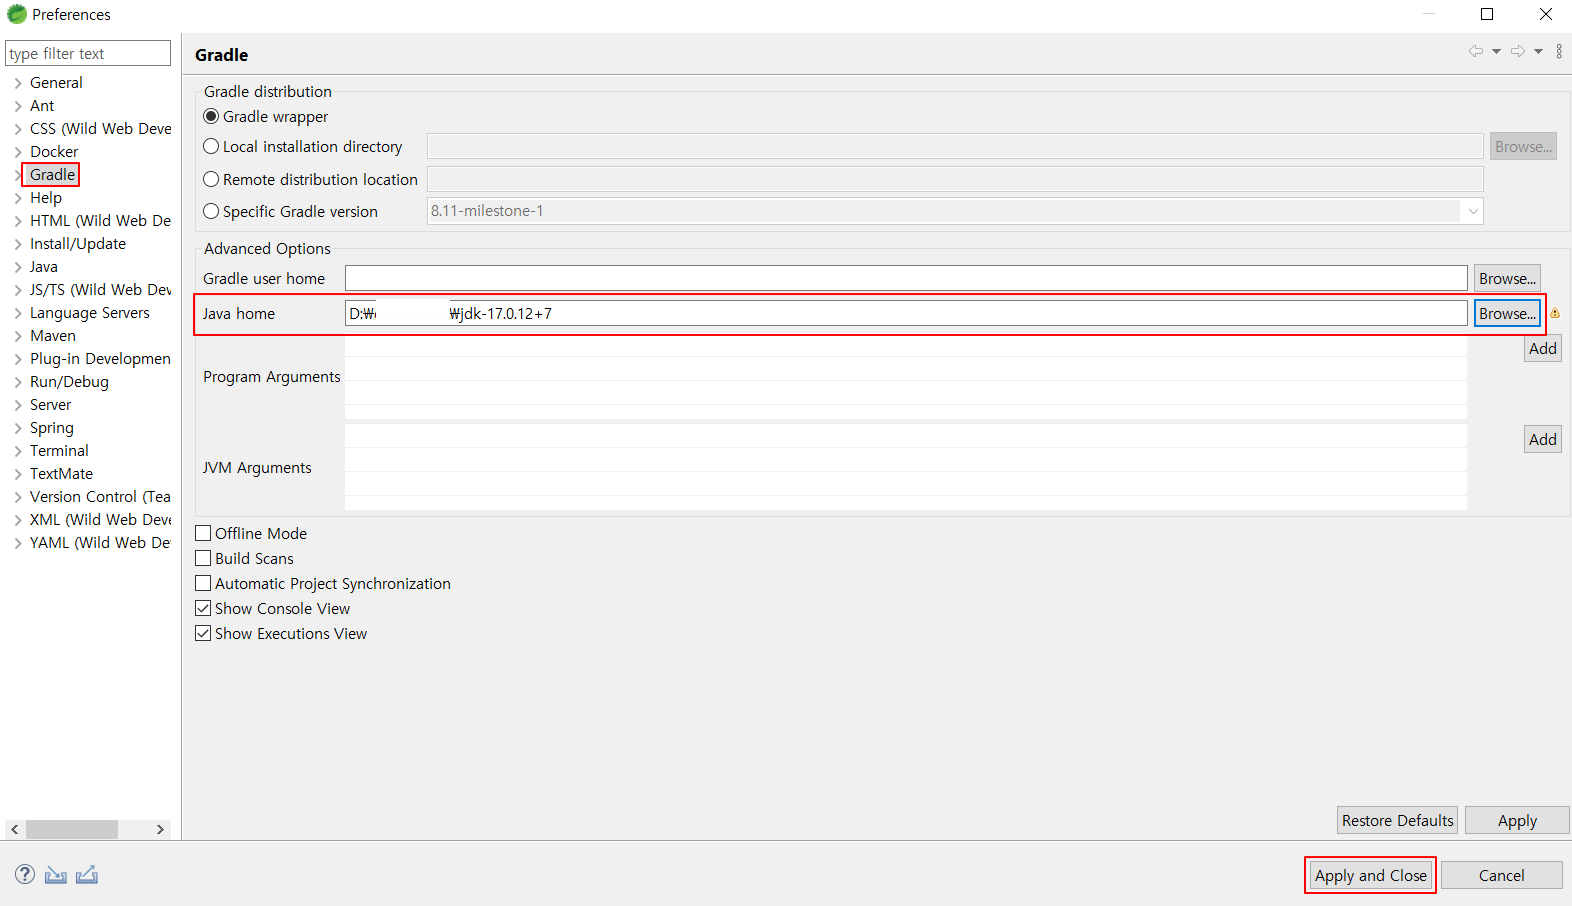Viewport: 1572px width, 906px height.
Task: Enable Automatic Project Synchronization checkbox
Action: tap(203, 583)
